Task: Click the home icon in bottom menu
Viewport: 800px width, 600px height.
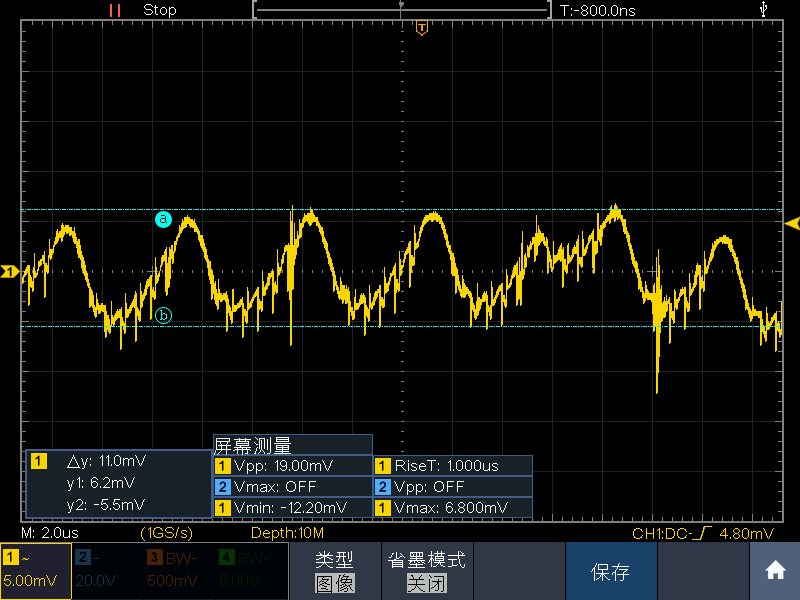Action: (x=774, y=570)
